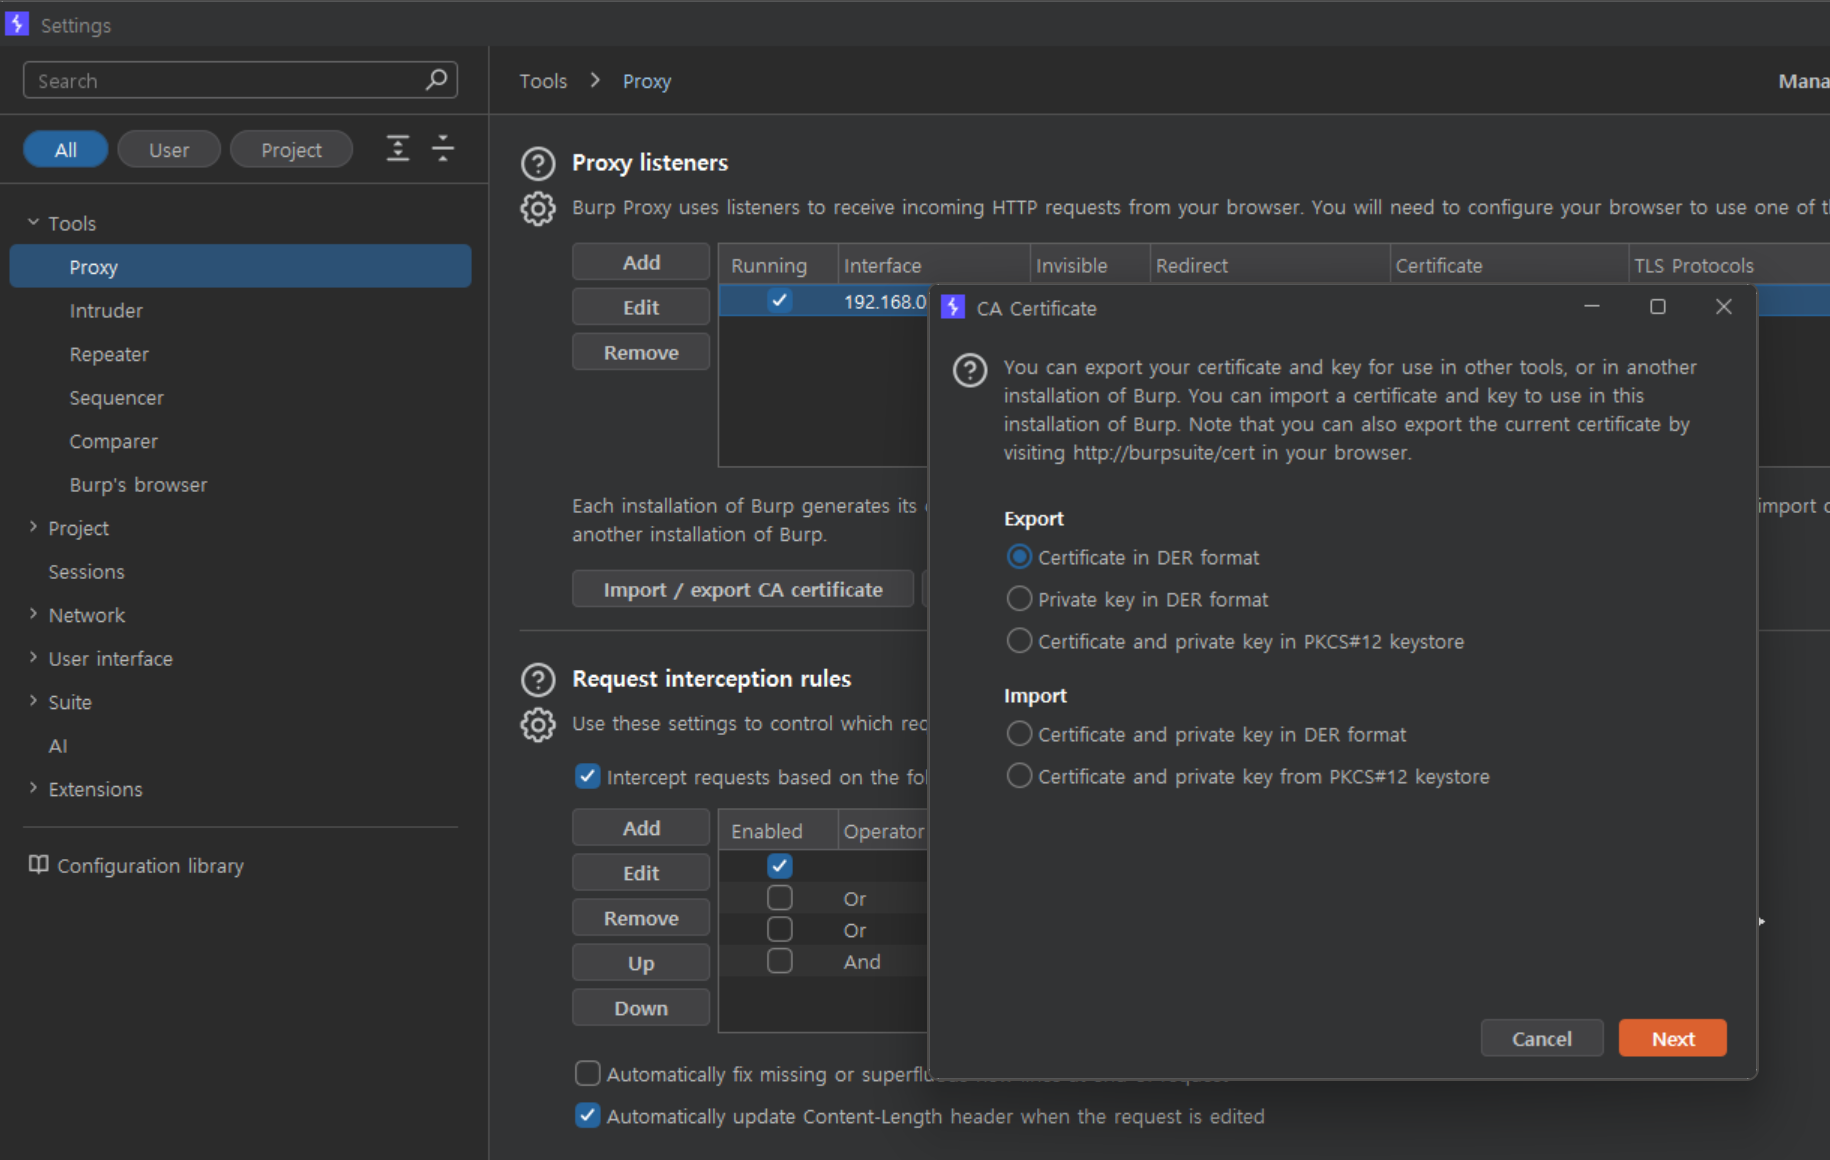Edit the selected interception rule

point(641,873)
